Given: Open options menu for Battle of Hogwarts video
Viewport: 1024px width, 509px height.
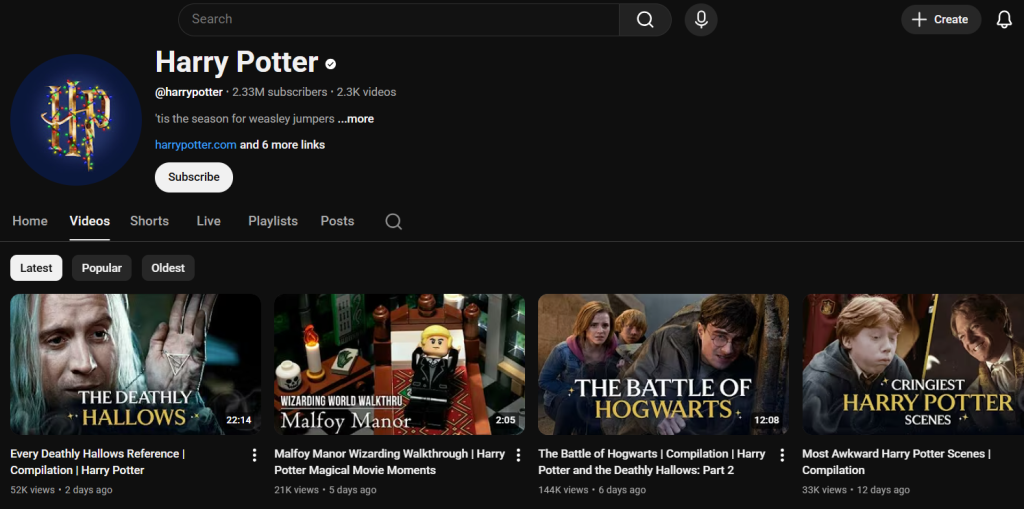Looking at the screenshot, I should pyautogui.click(x=782, y=455).
